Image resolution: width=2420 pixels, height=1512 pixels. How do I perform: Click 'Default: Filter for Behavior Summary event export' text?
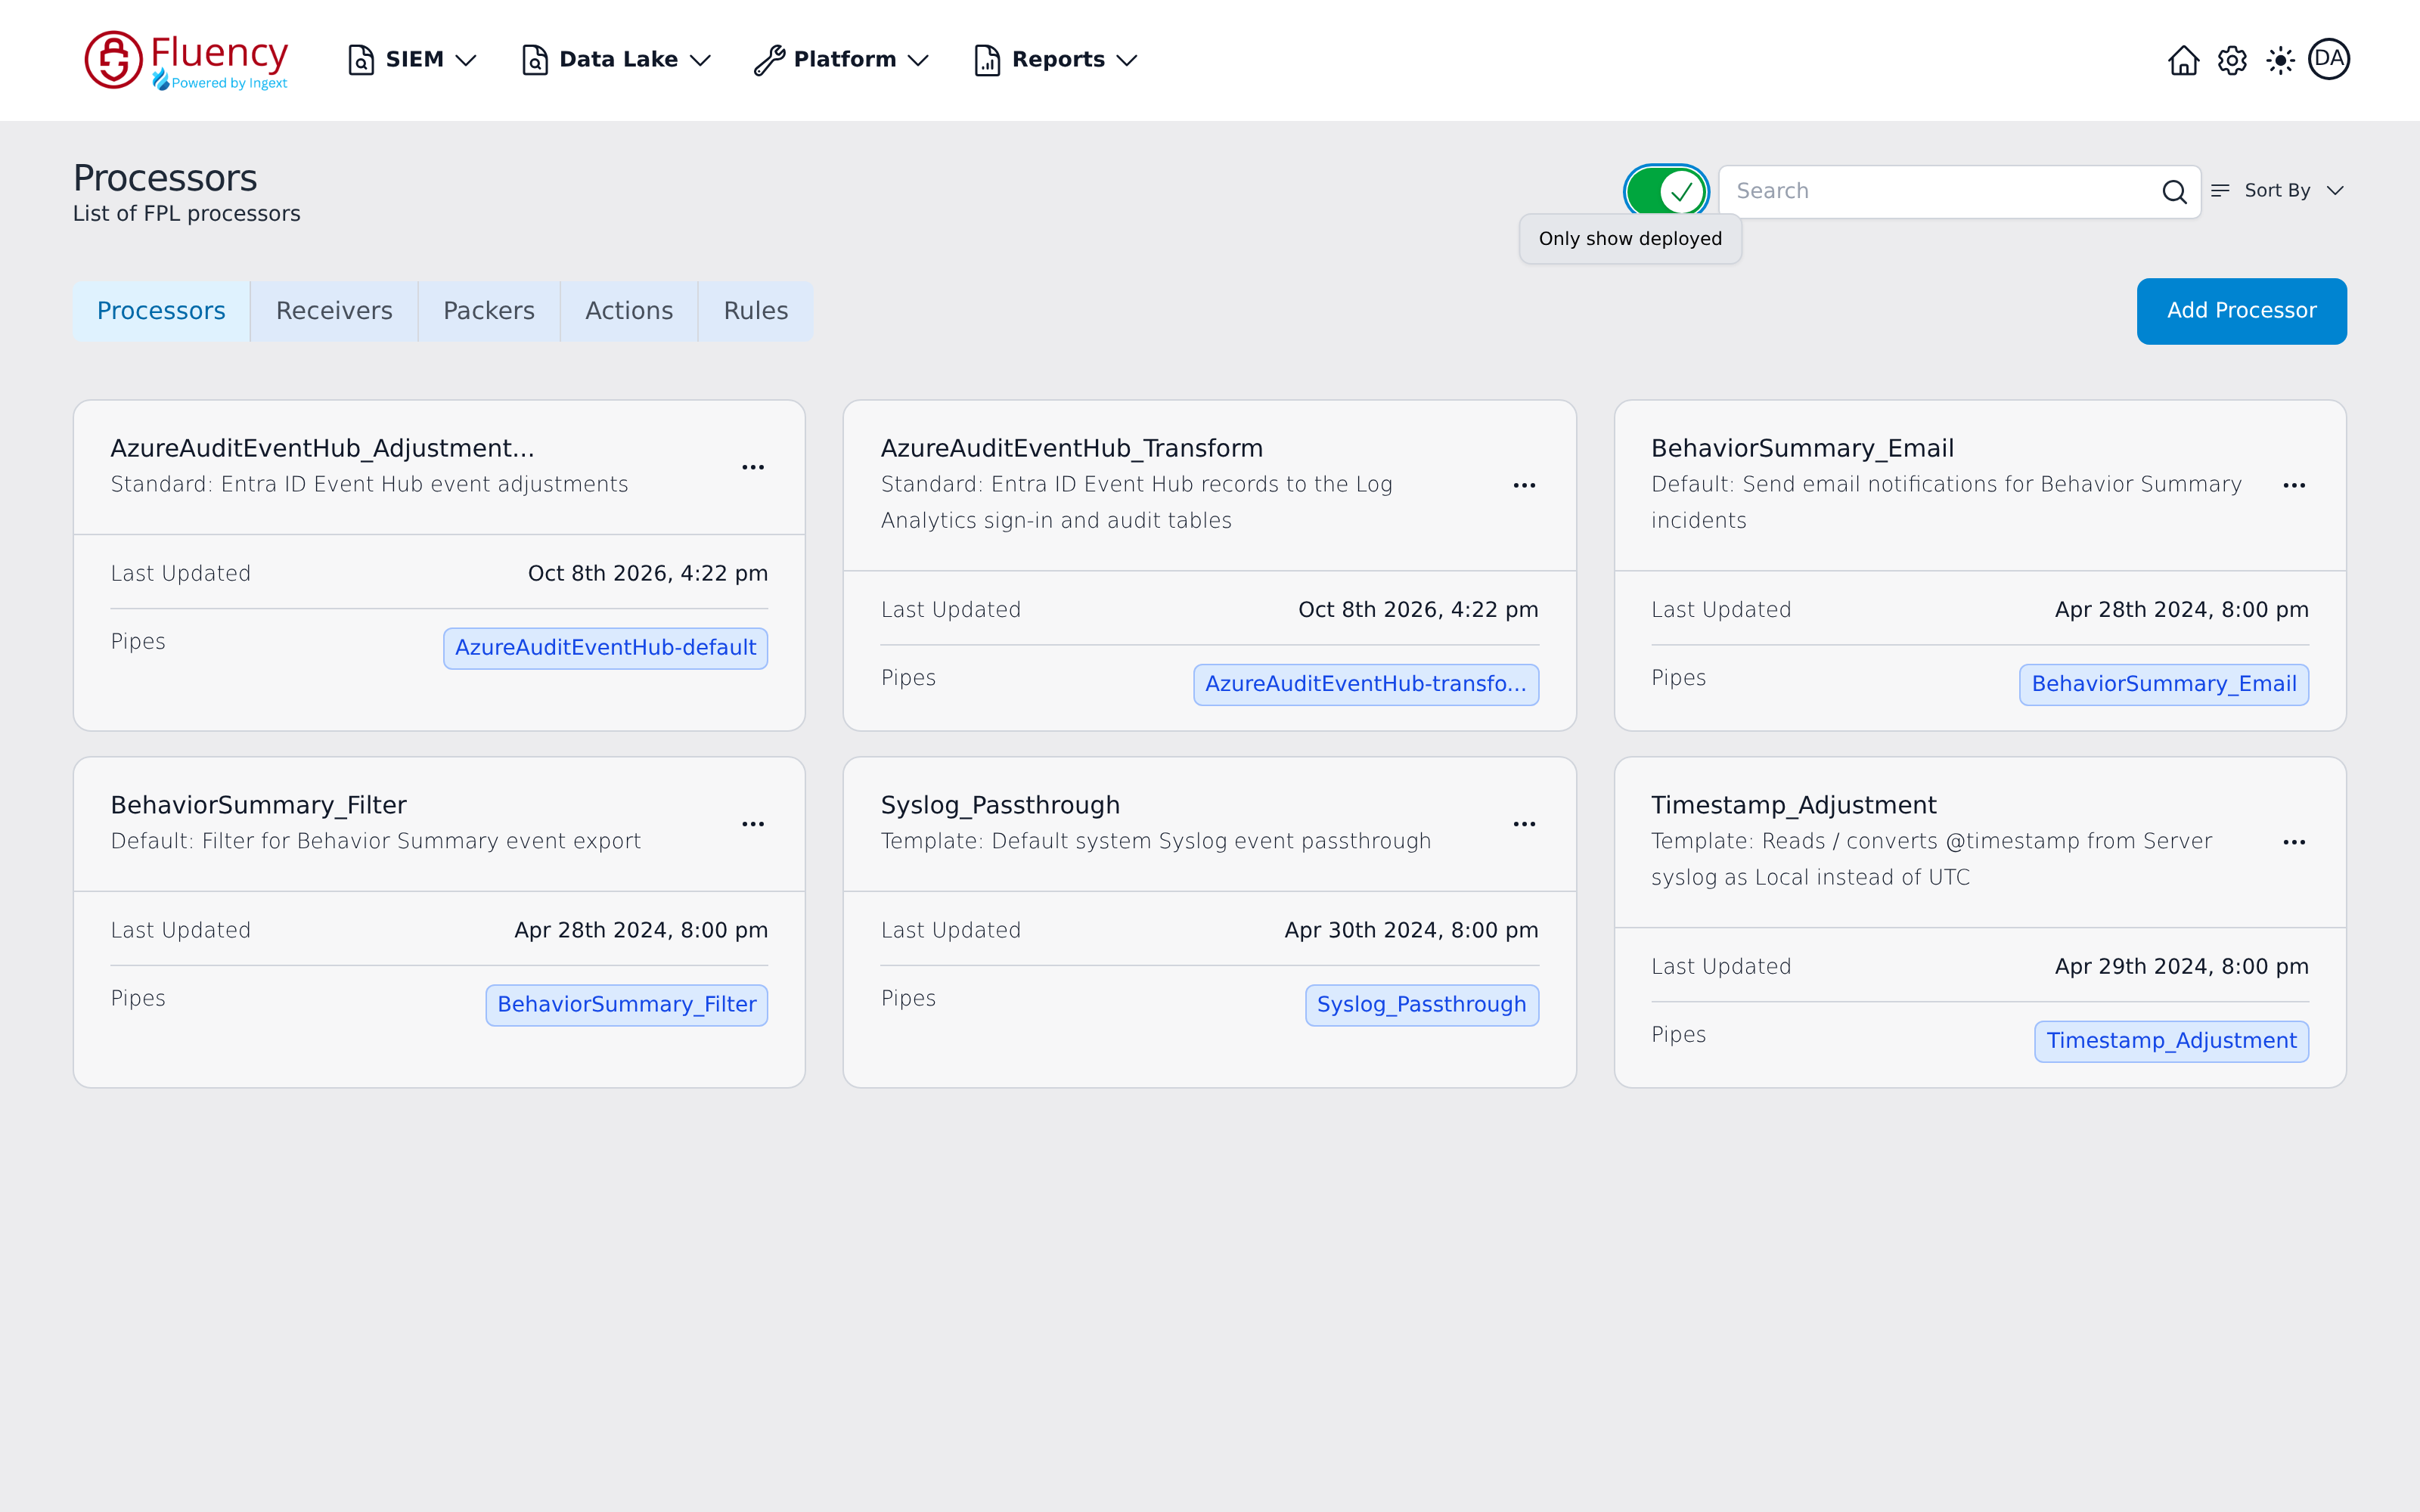pyautogui.click(x=375, y=841)
